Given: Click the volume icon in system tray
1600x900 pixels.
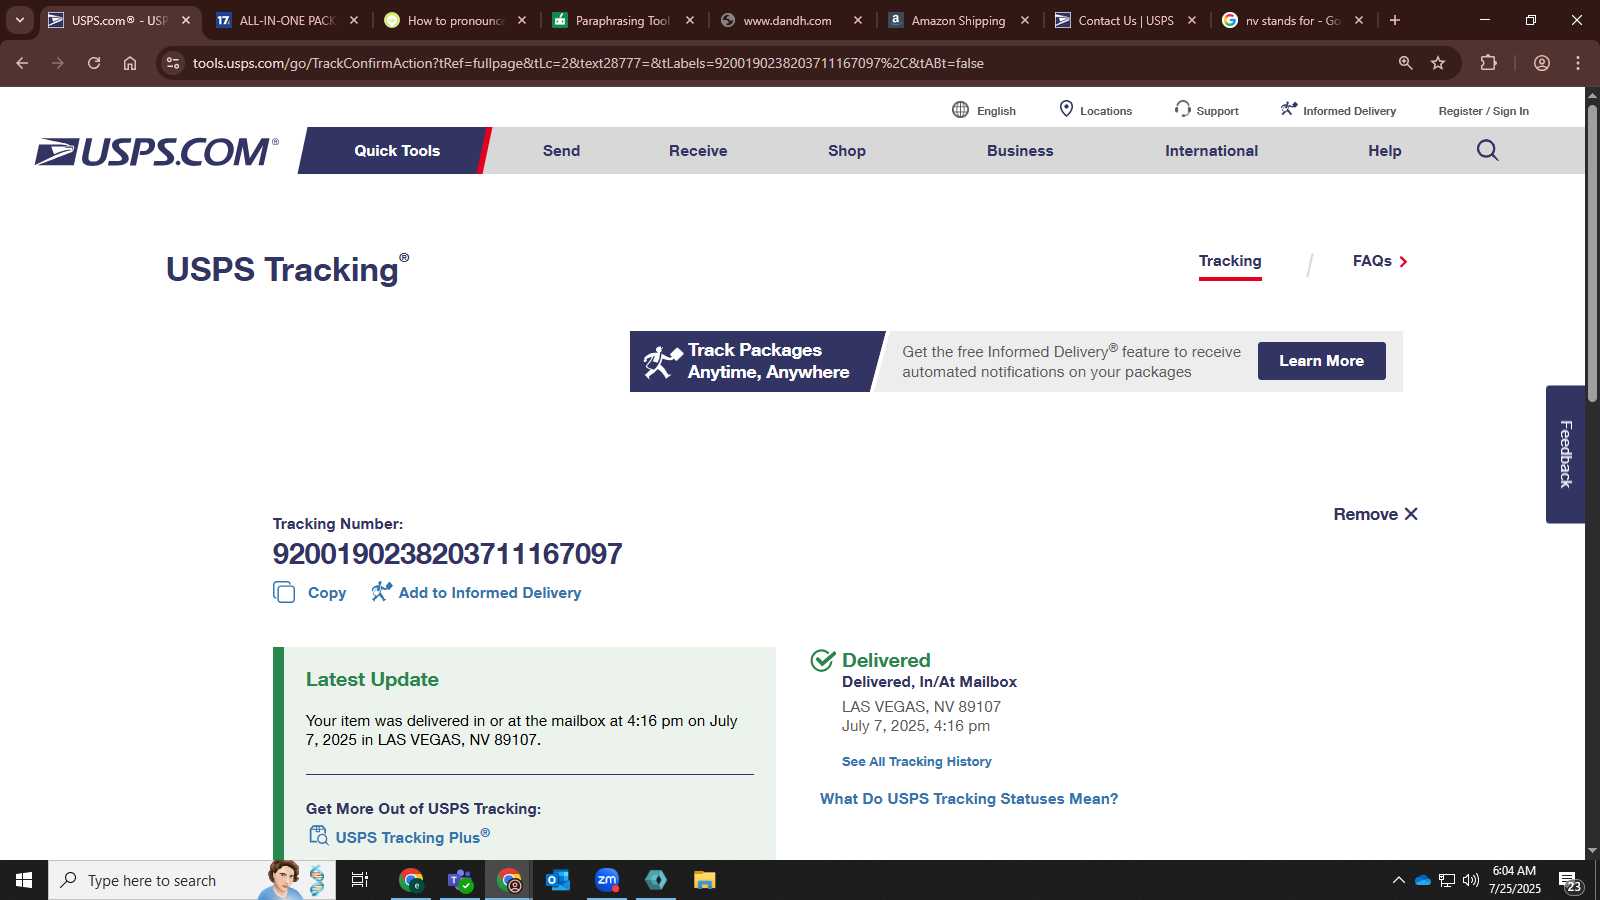Looking at the screenshot, I should pos(1471,880).
